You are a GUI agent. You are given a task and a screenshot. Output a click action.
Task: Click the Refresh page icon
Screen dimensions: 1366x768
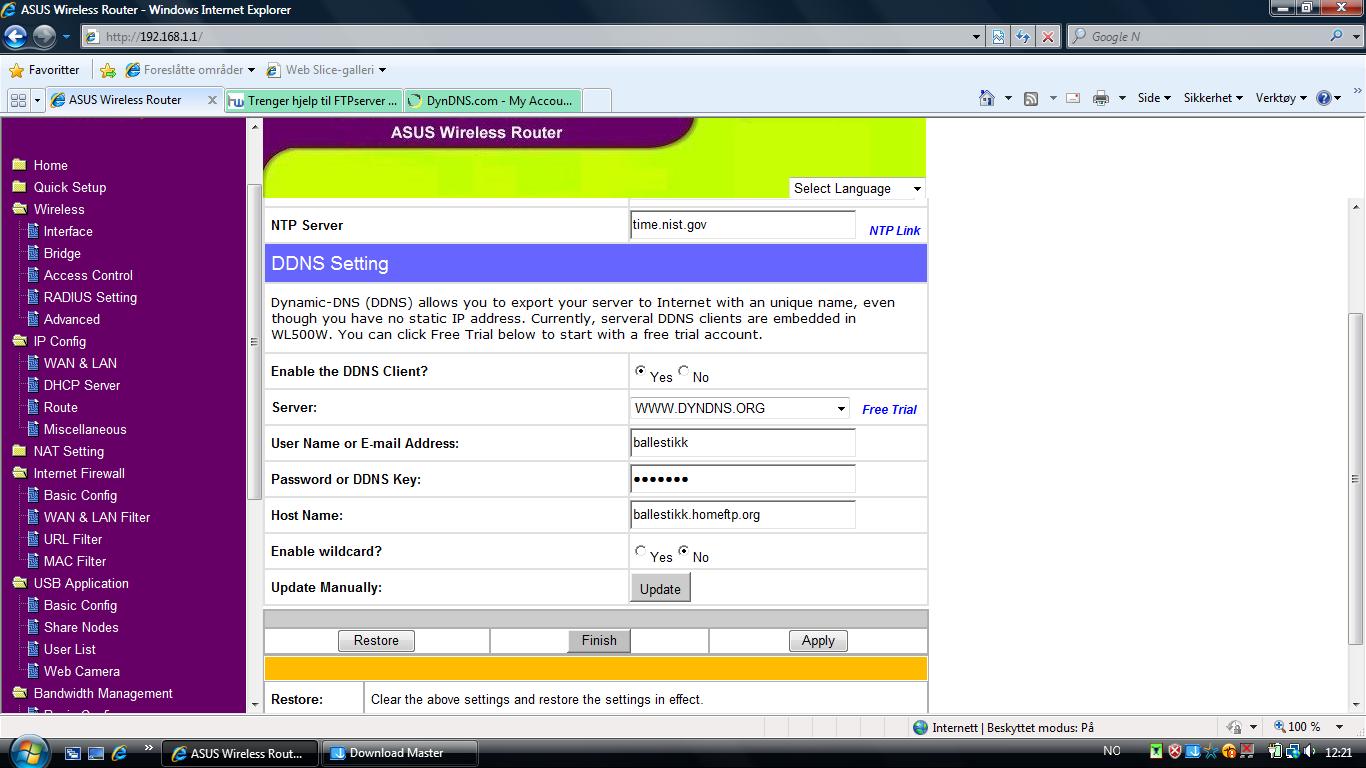[1022, 37]
